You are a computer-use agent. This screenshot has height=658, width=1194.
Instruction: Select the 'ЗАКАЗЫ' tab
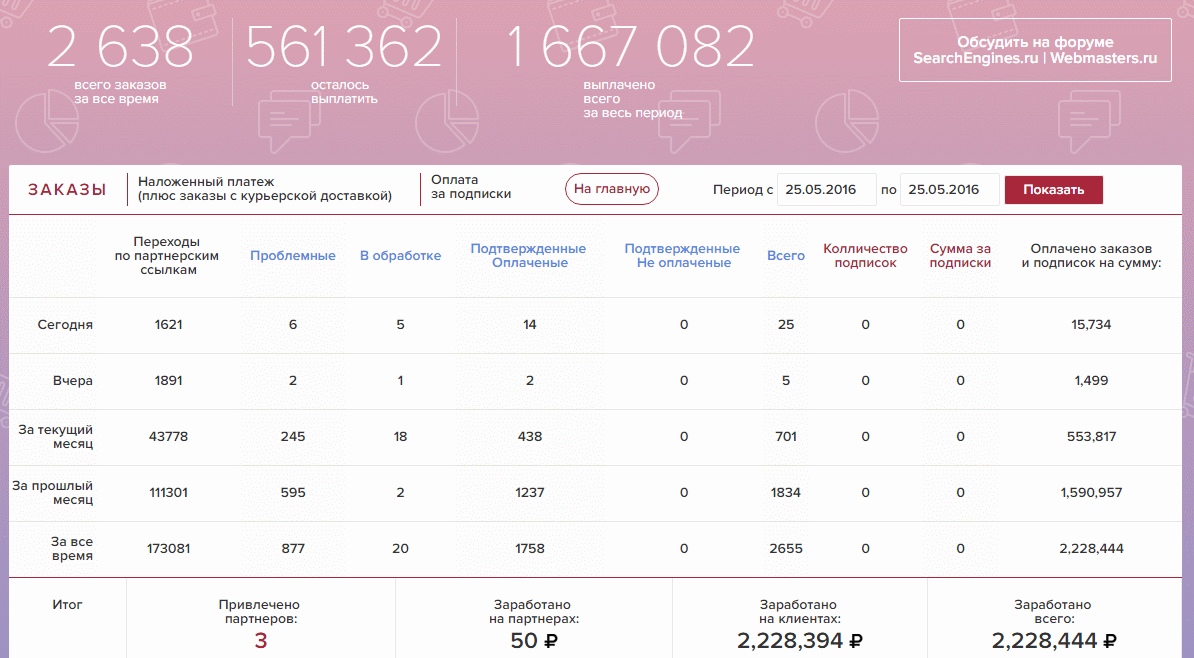67,190
